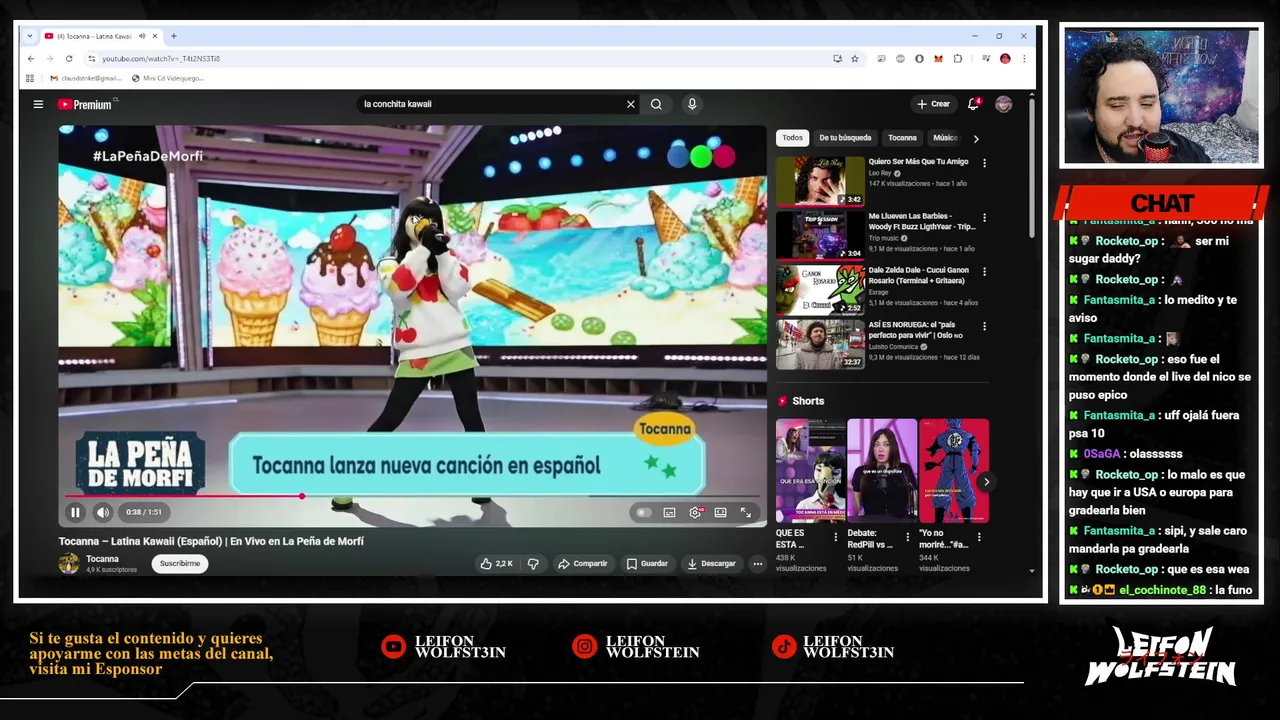Open the YouTube notifications bell
The image size is (1280, 720).
pyautogui.click(x=973, y=104)
